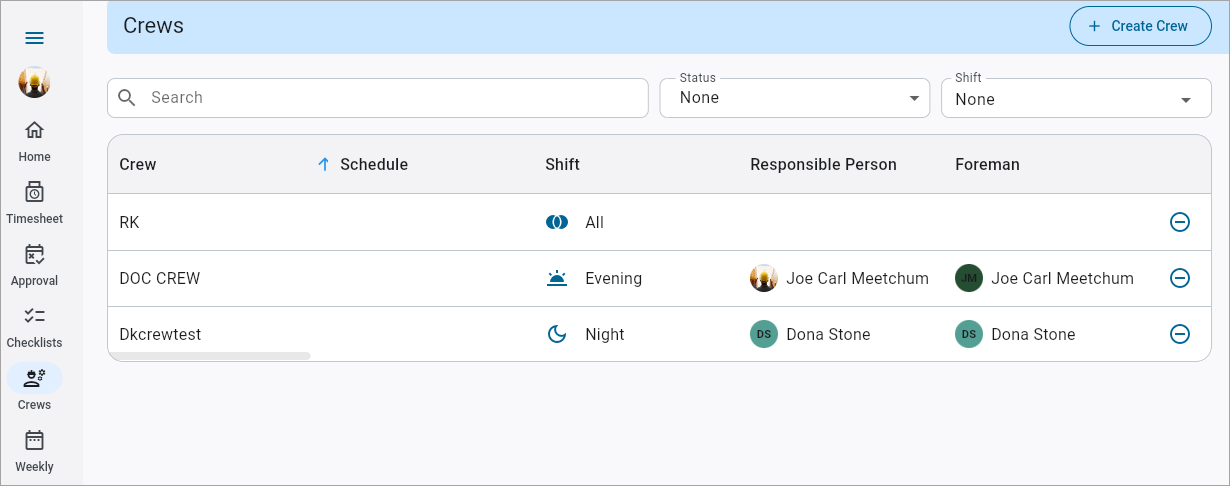Image resolution: width=1230 pixels, height=486 pixels.
Task: Click Dona Stone foreman name
Action: pyautogui.click(x=1034, y=334)
